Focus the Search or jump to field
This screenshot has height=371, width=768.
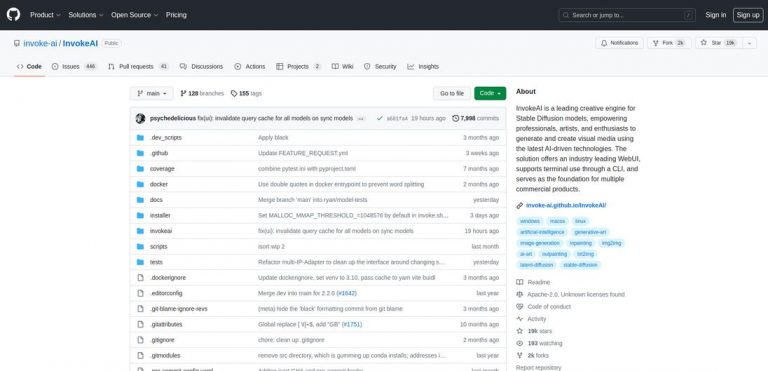(627, 15)
